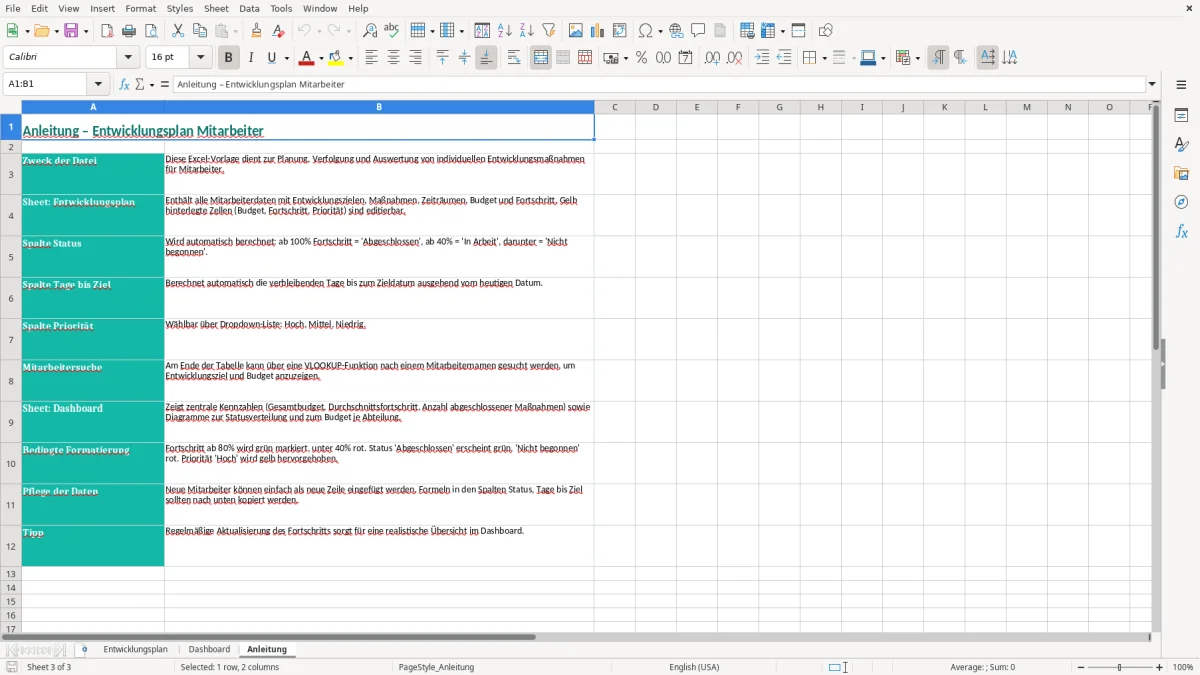Insert a hyperlink
Viewport: 1200px width, 675px height.
tap(677, 31)
